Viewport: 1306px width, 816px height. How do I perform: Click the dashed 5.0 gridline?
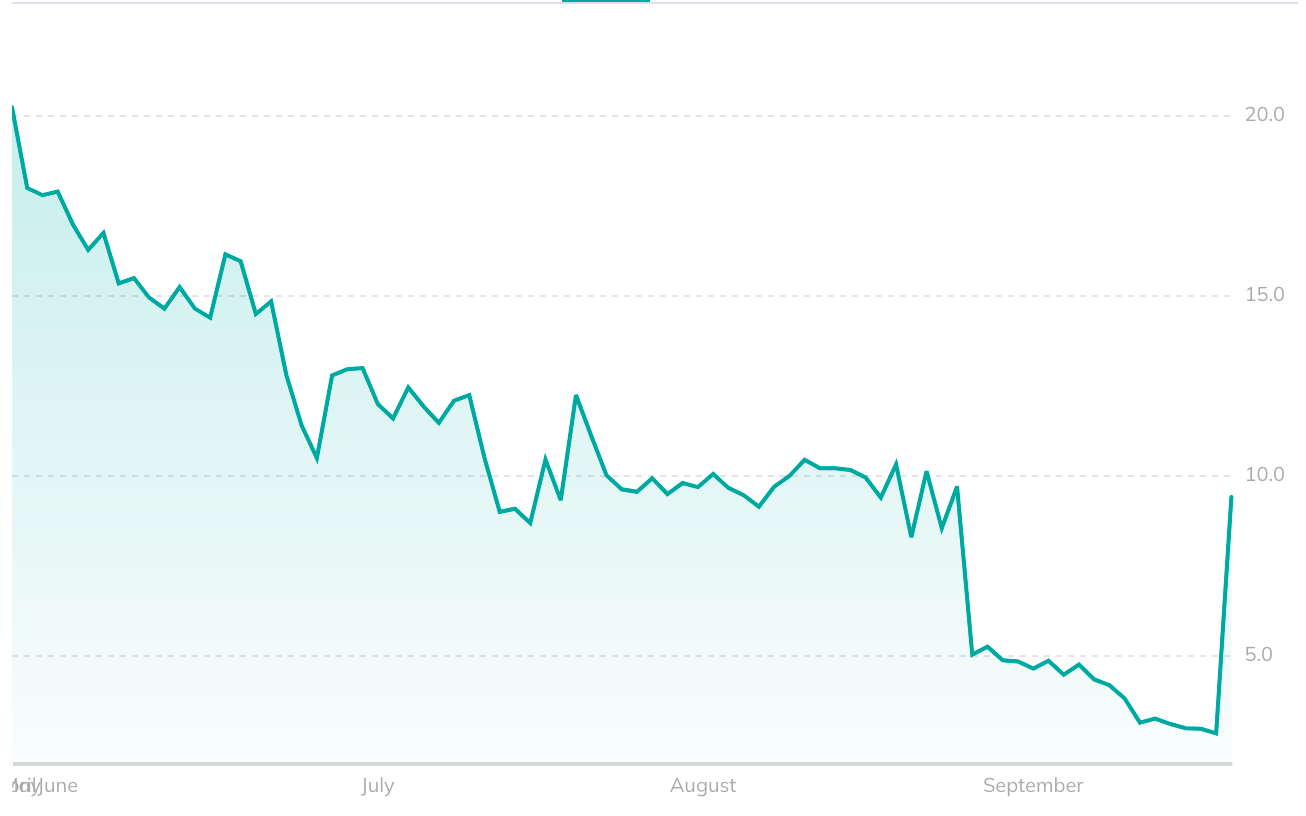click(622, 656)
